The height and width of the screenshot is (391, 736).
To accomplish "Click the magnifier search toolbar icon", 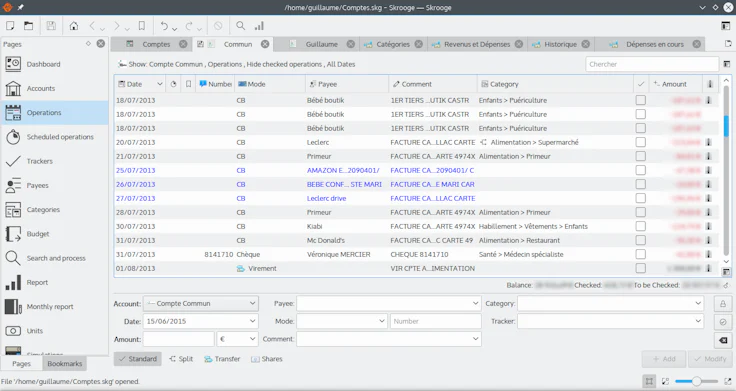I will pos(240,26).
